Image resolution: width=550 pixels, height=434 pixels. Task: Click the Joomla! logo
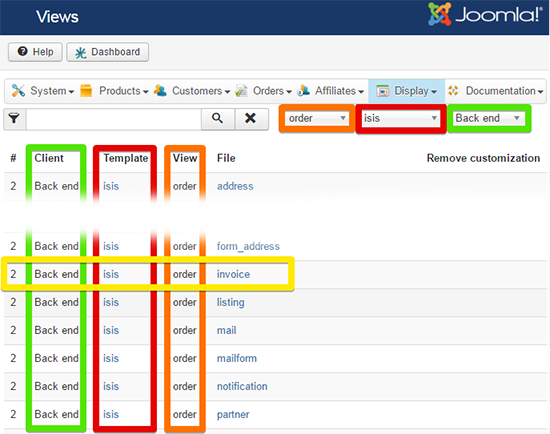click(485, 14)
